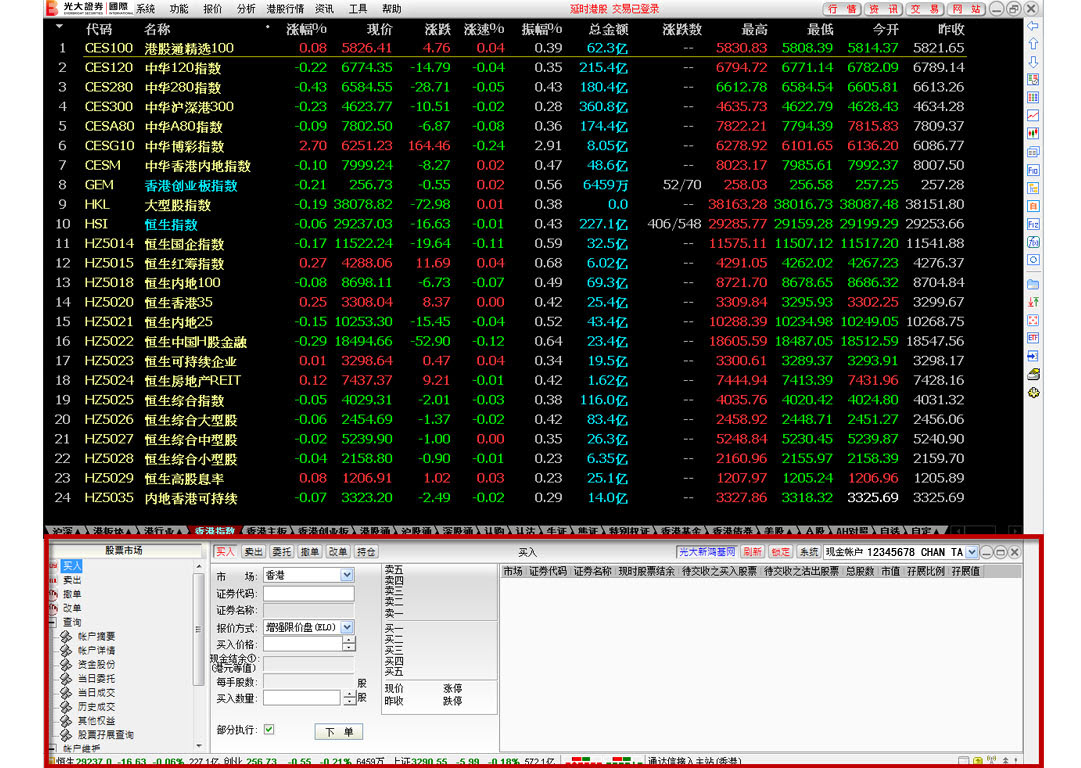1081x768 pixels.
Task: Open the 系统 menu
Action: tap(145, 9)
